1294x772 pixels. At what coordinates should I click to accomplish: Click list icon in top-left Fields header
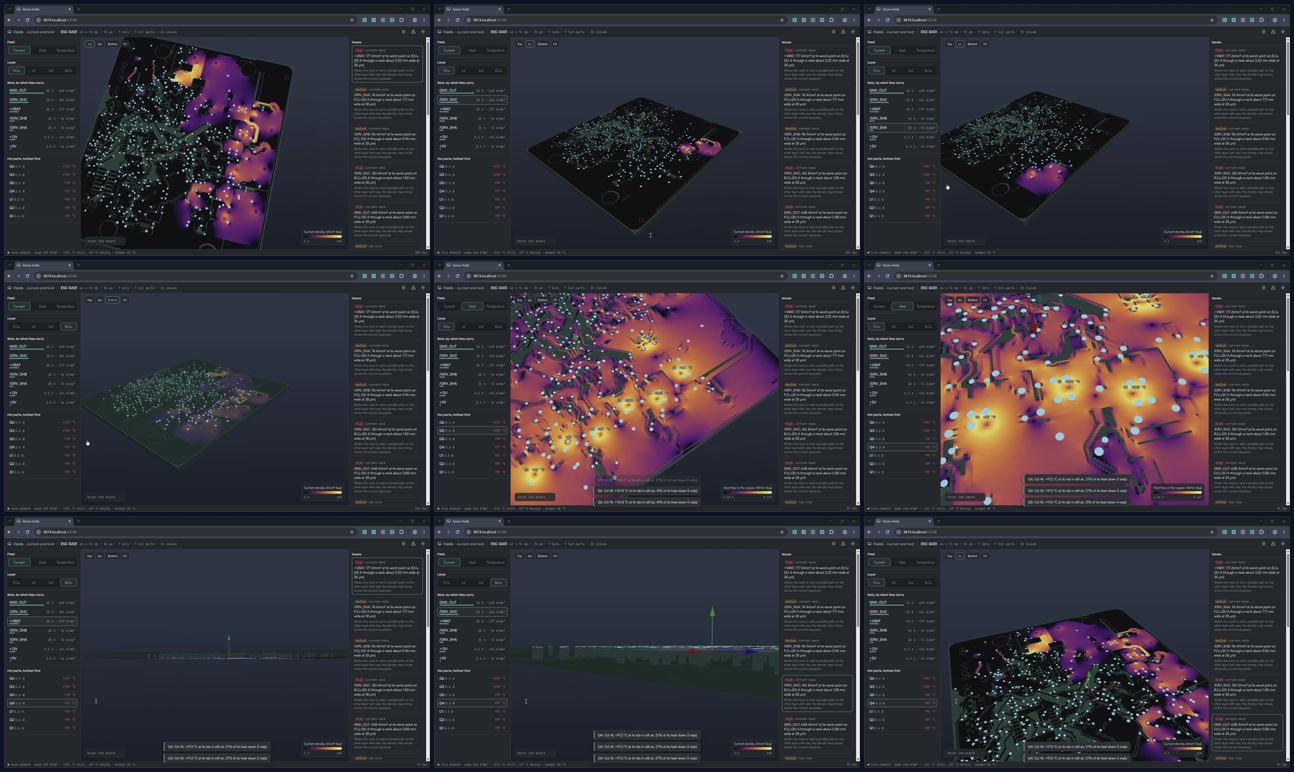pyautogui.click(x=404, y=32)
